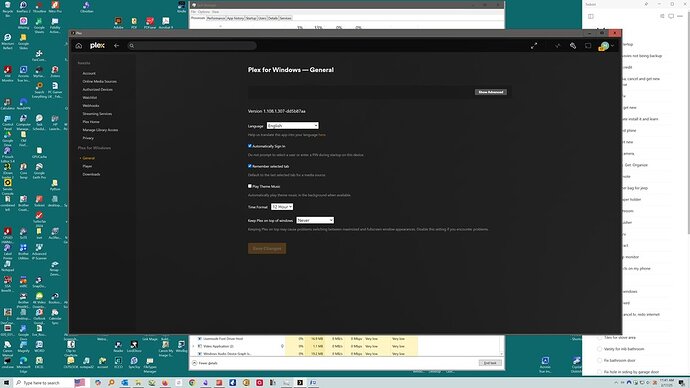Open Plex settings wrench icon
690x388 pixels.
coord(573,46)
